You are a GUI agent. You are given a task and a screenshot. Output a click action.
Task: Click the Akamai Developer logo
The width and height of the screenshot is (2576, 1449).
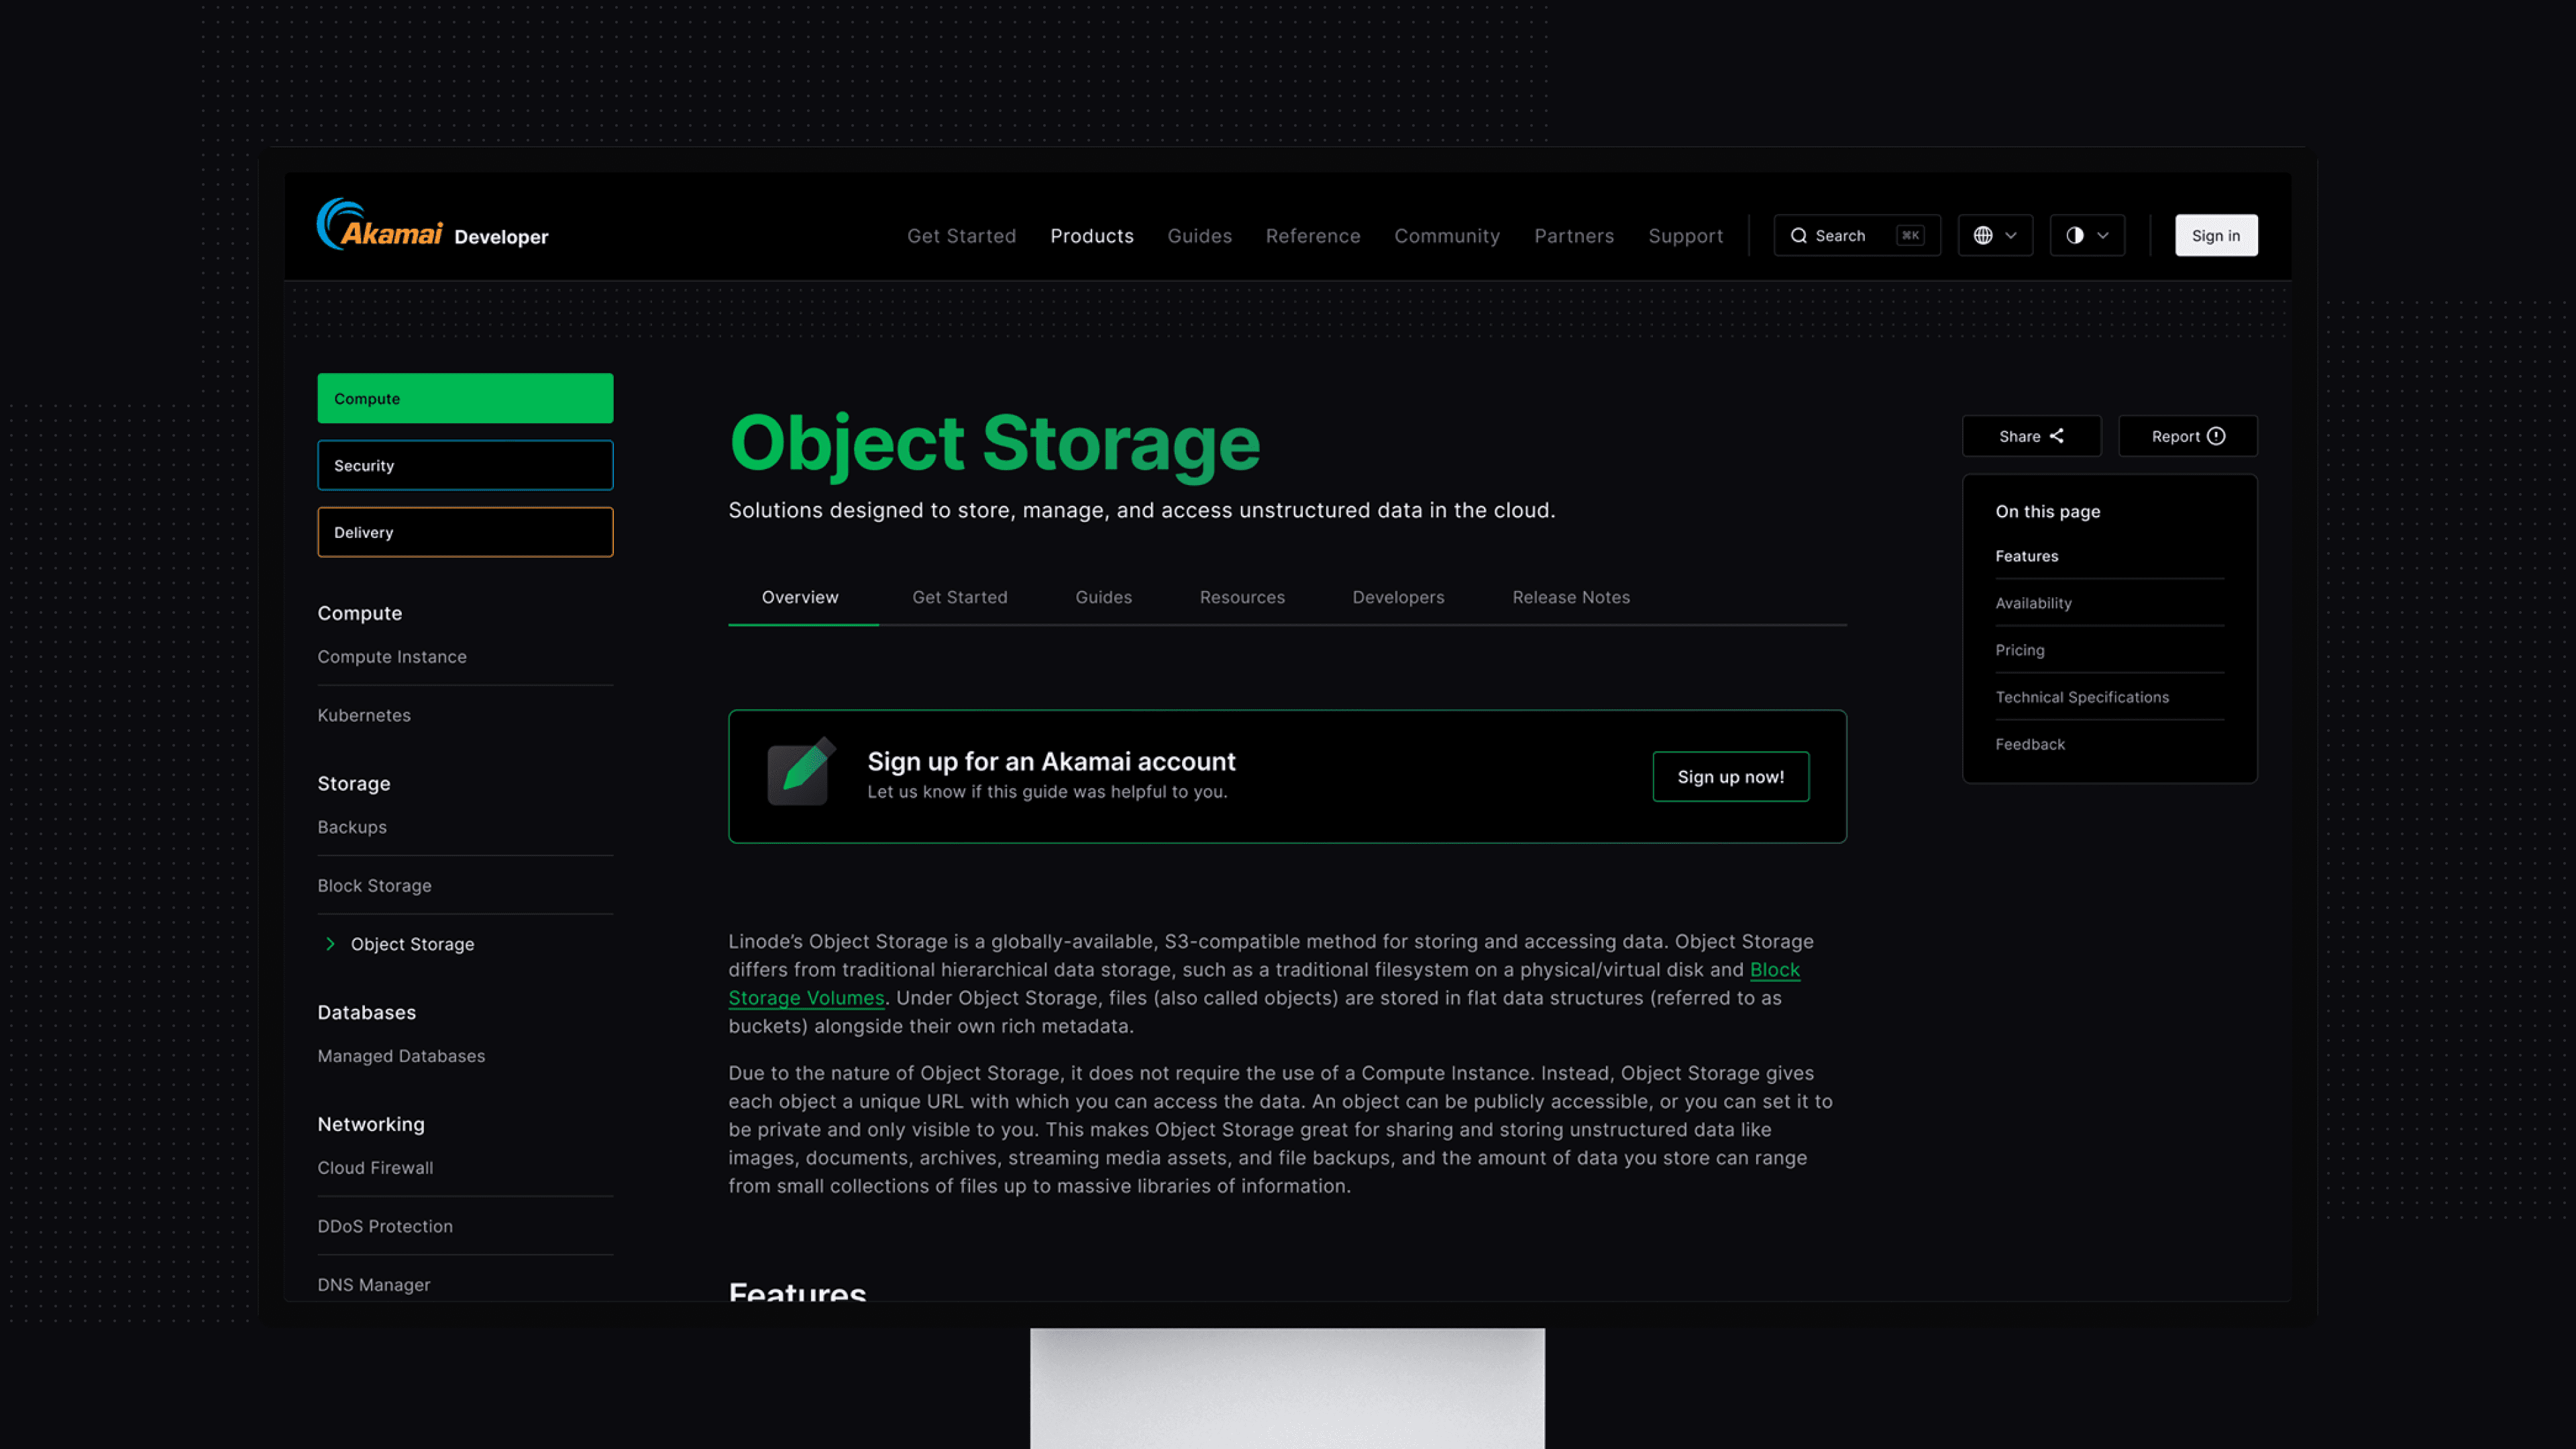coord(432,225)
